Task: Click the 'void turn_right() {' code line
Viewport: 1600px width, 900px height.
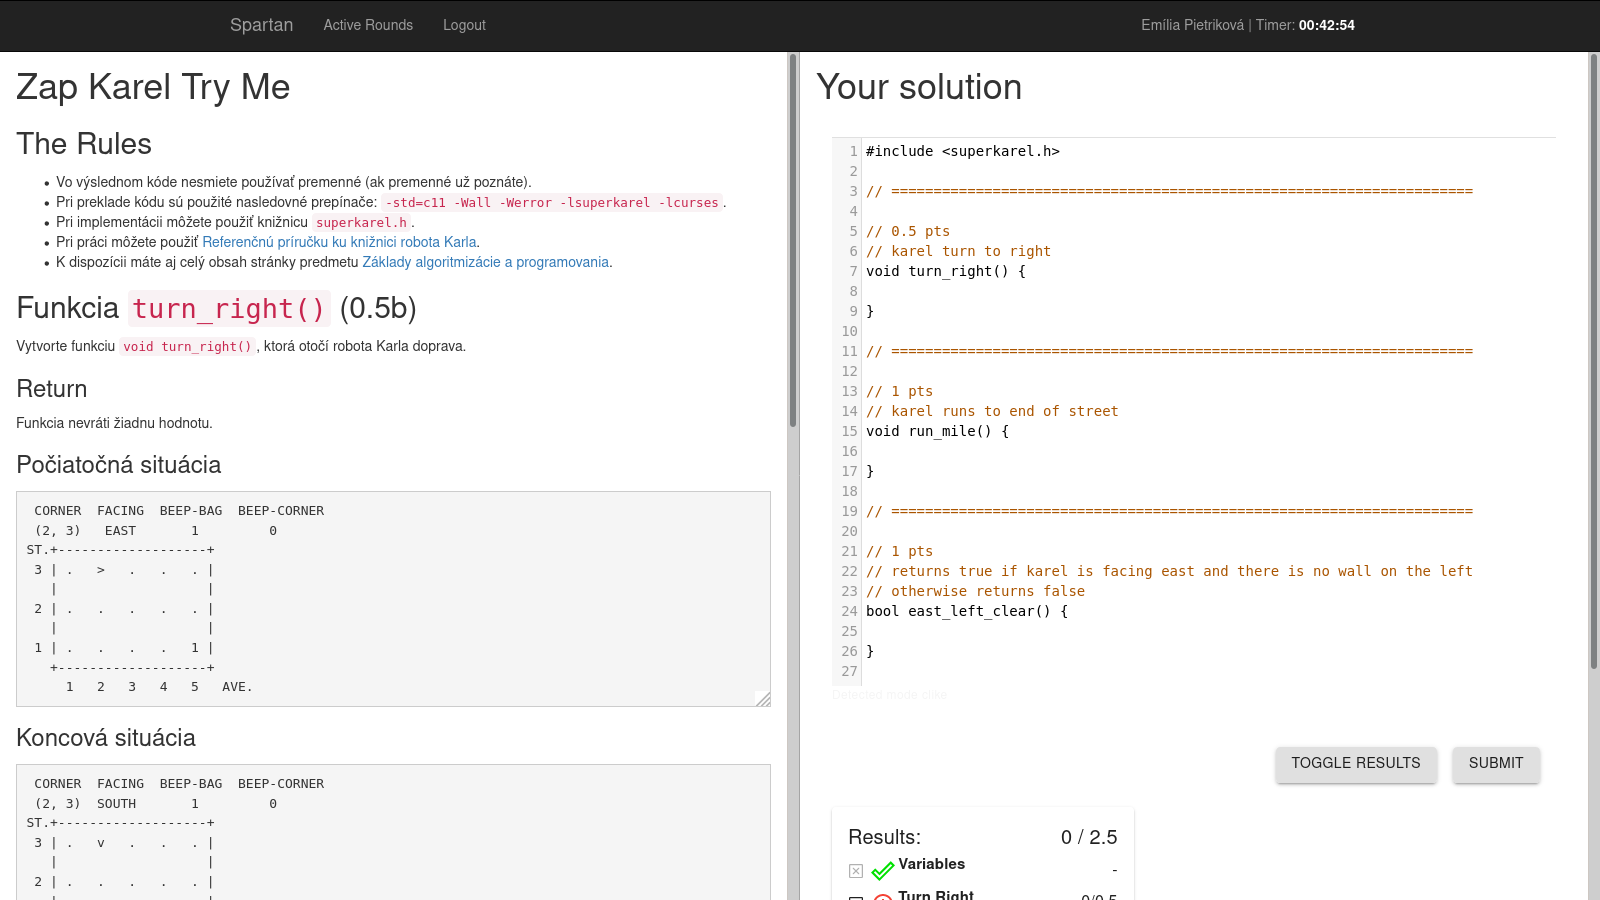Action: pos(946,271)
